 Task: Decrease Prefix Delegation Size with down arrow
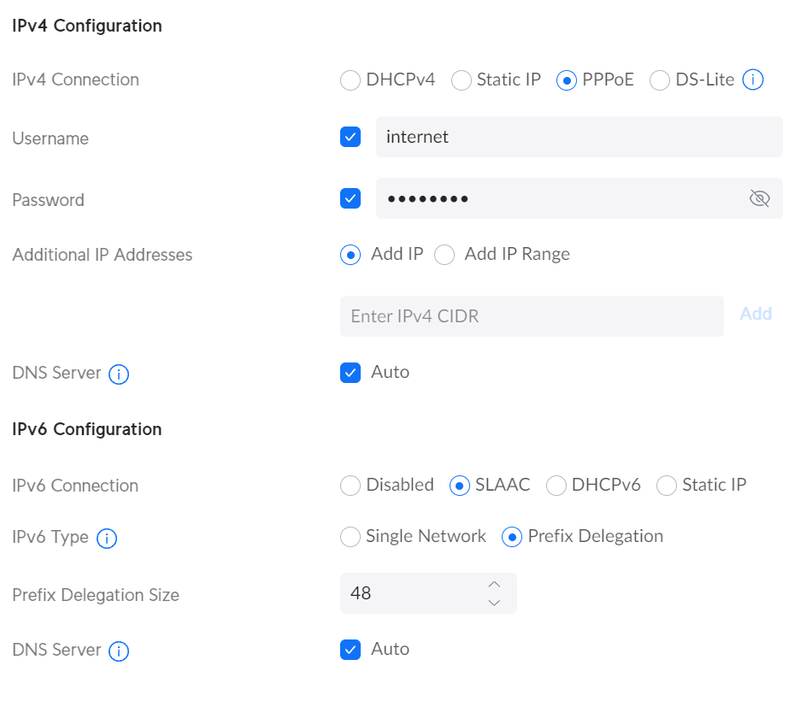click(494, 602)
